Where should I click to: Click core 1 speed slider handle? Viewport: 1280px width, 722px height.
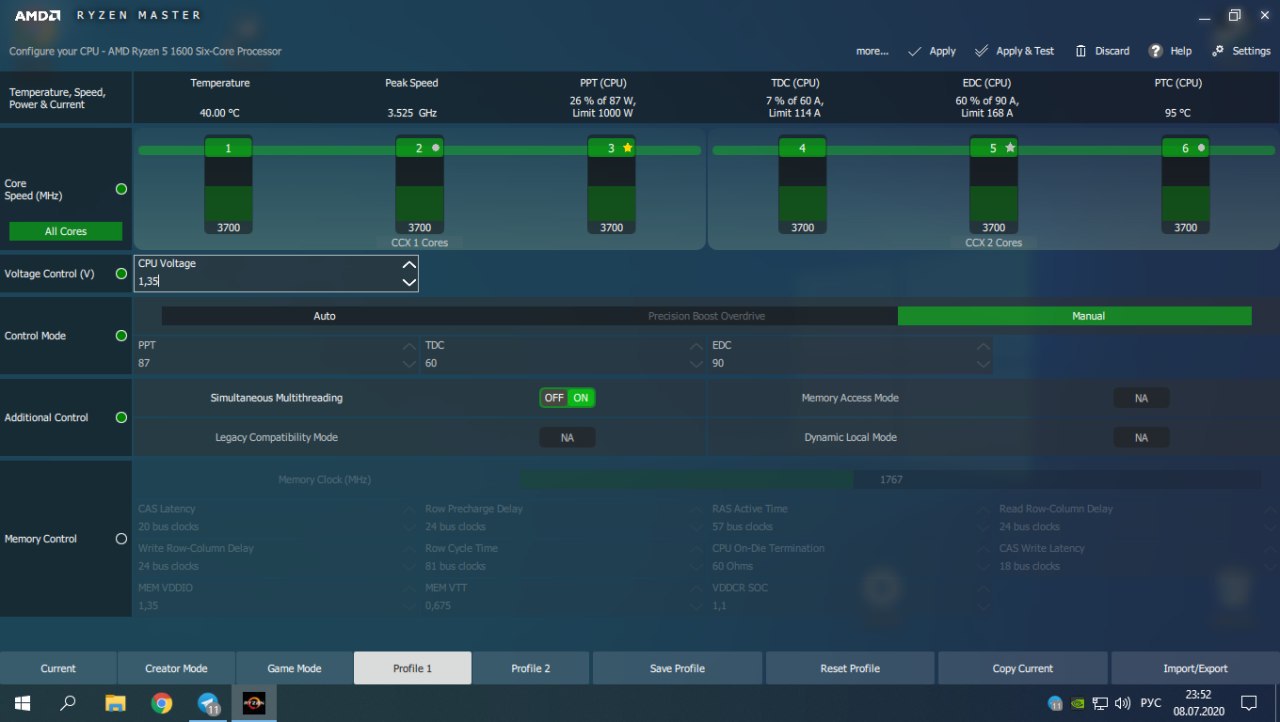(228, 148)
